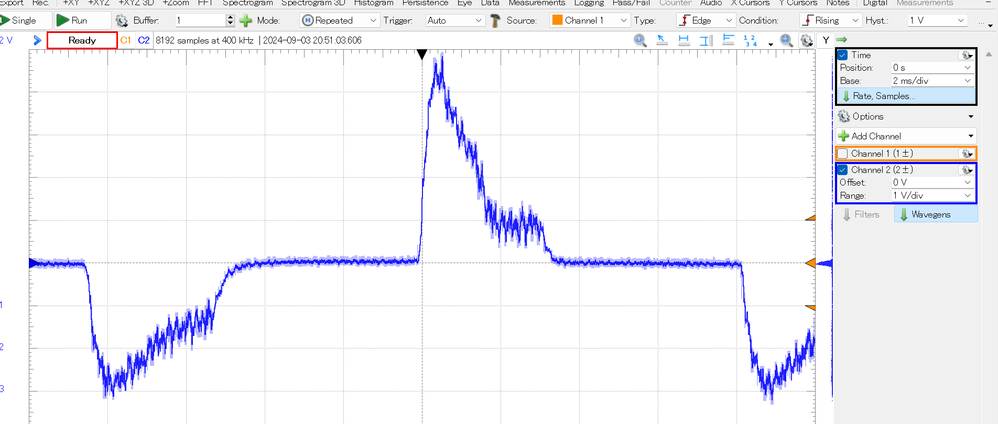Open the Notes view
This screenshot has width=998, height=424.
click(x=838, y=3)
